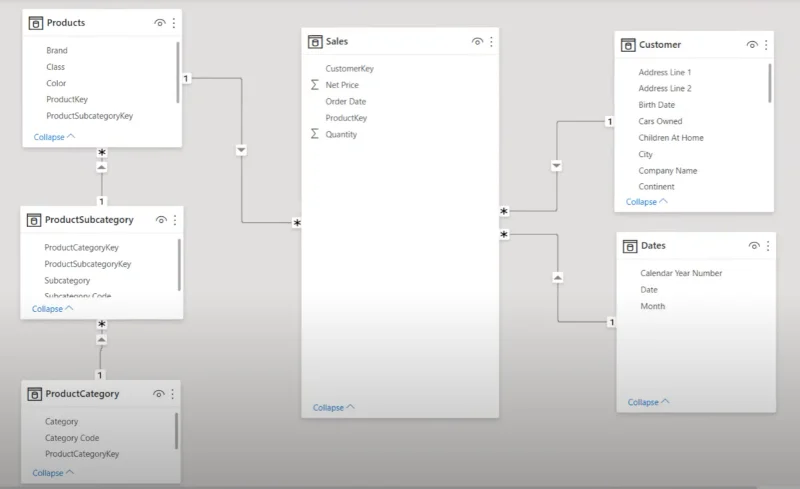Select Category Code in ProductCategory
The height and width of the screenshot is (489, 800).
click(72, 438)
